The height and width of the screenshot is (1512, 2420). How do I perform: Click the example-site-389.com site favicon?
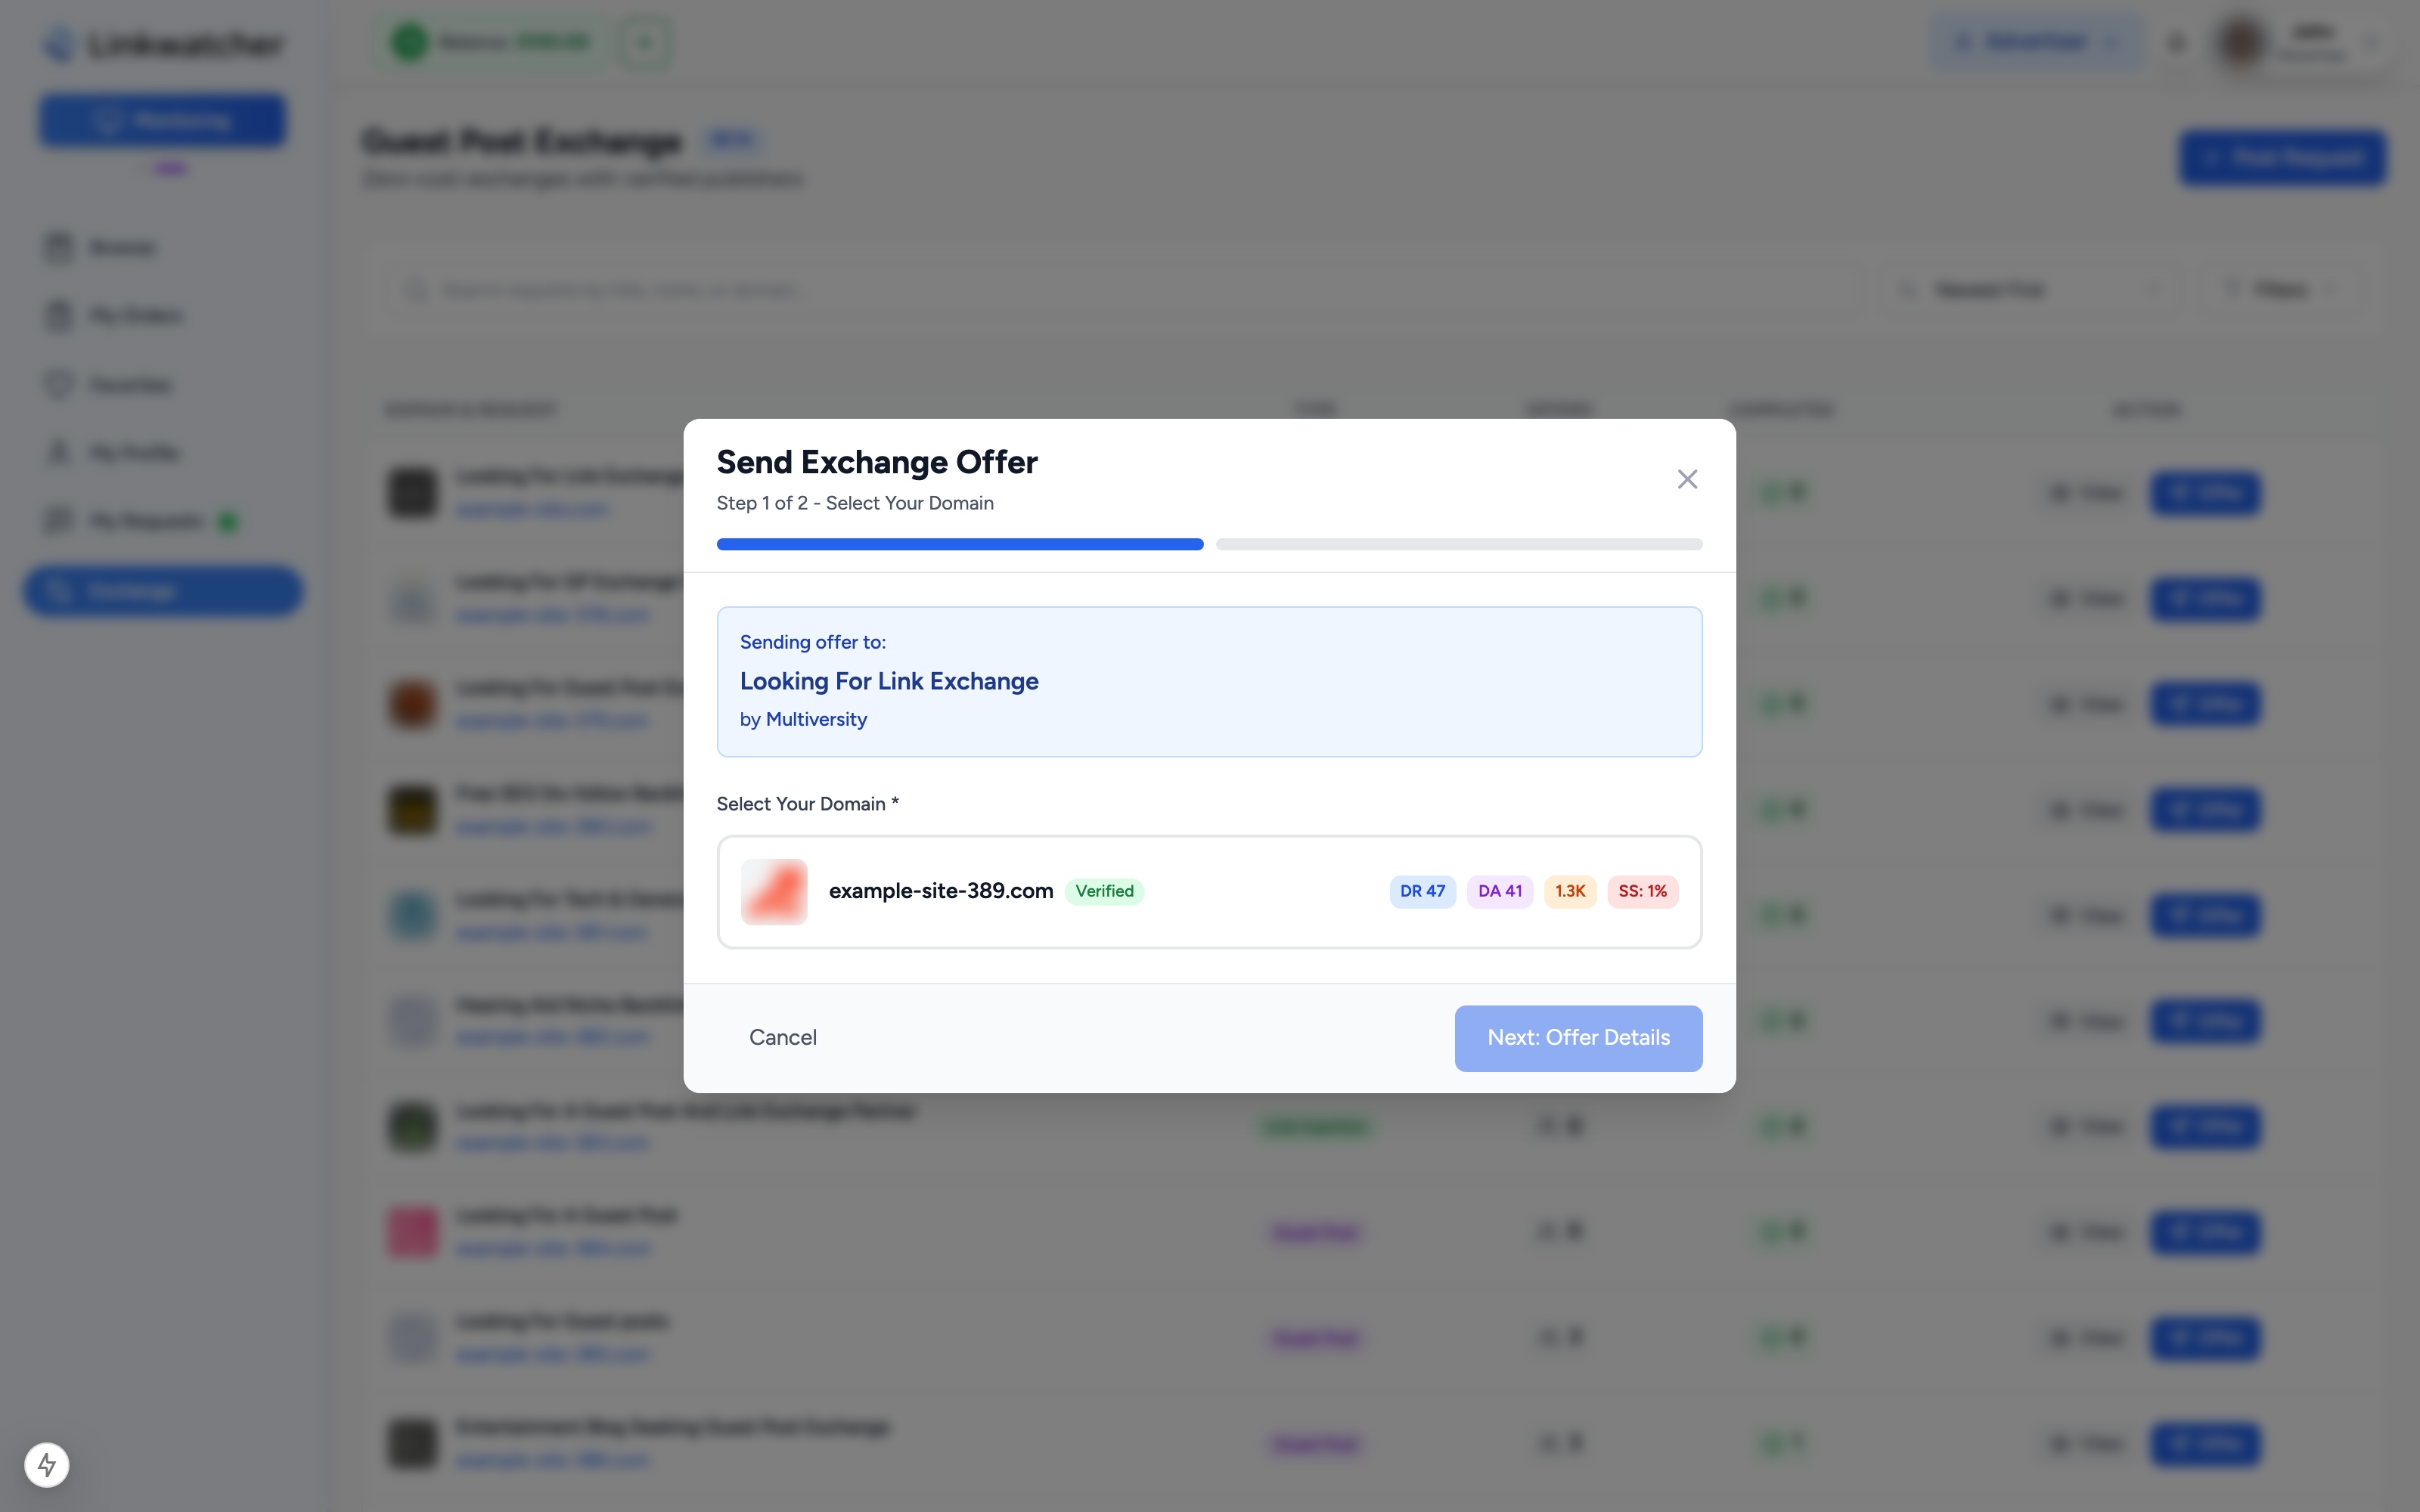774,891
